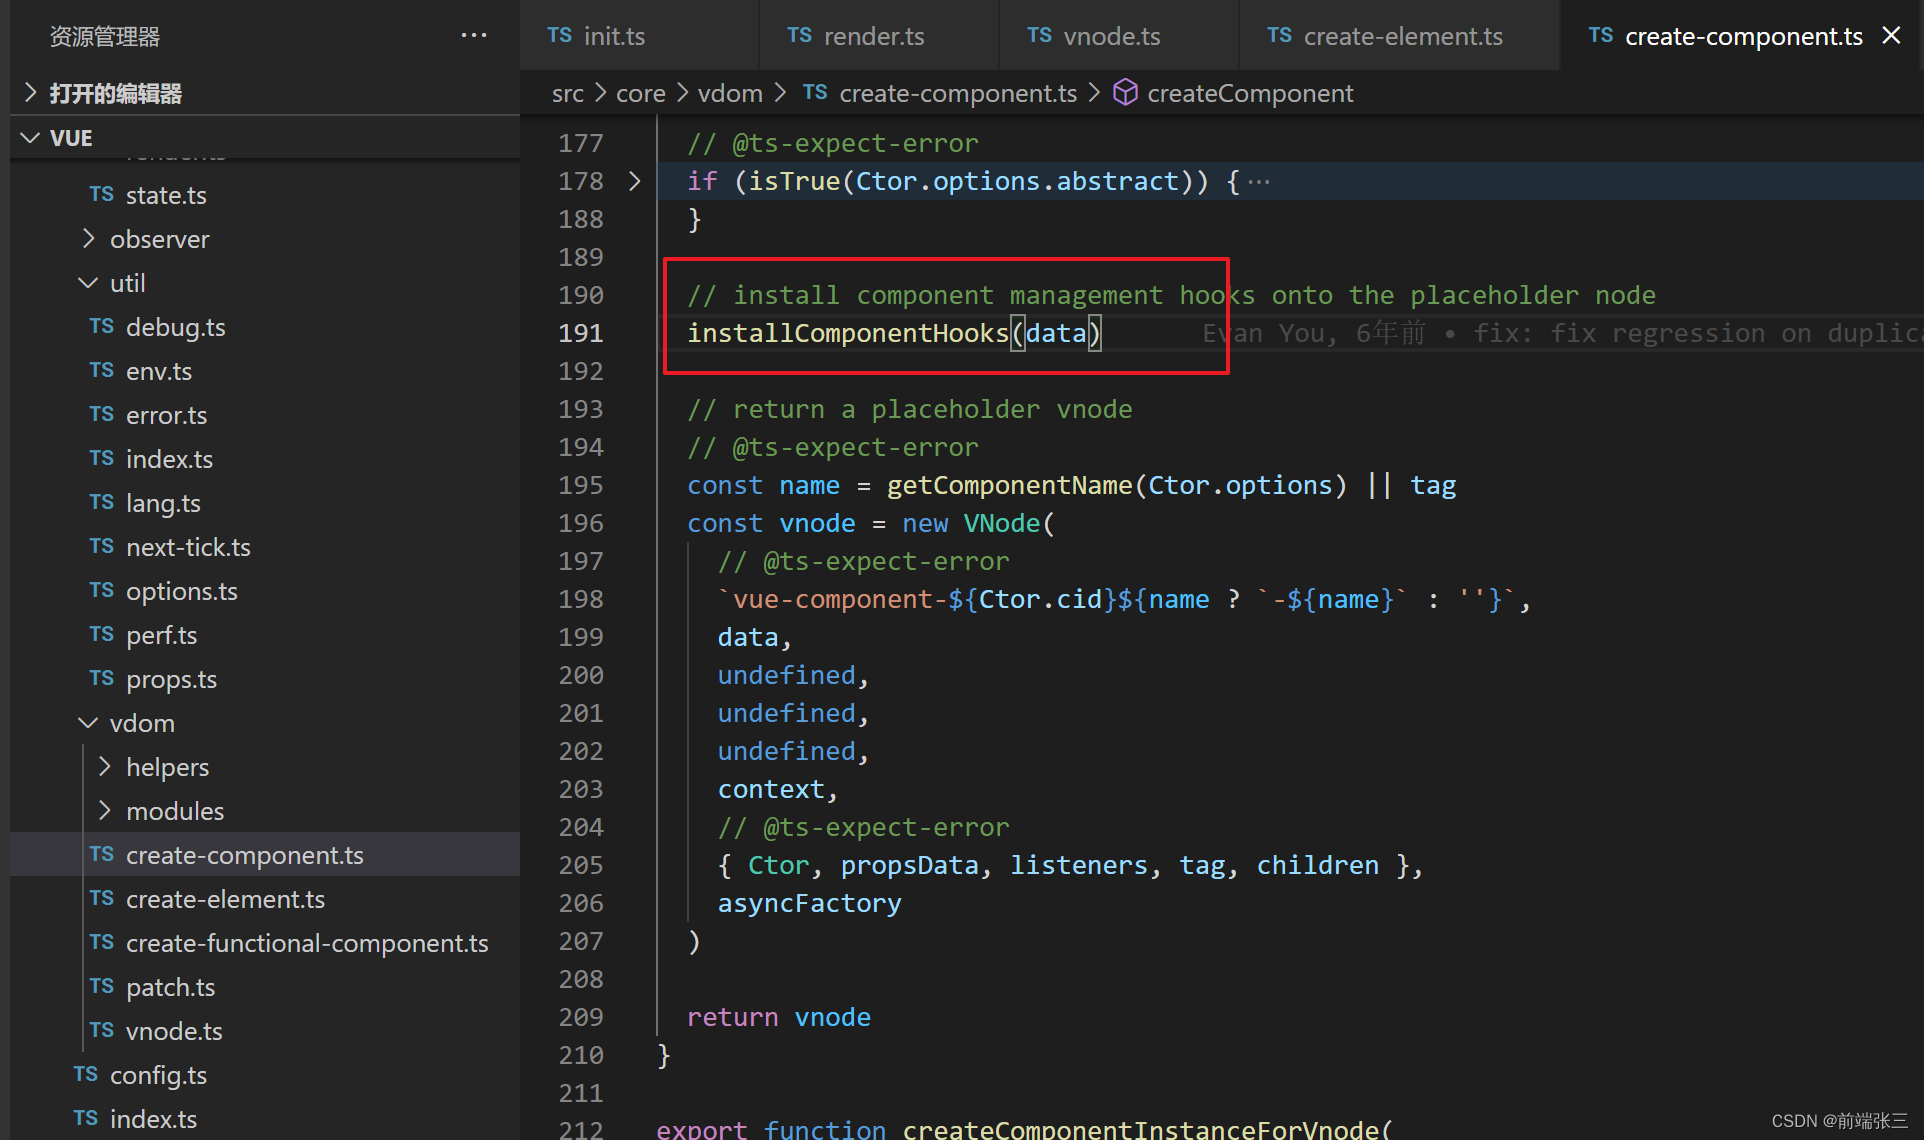This screenshot has width=1924, height=1140.
Task: Click the core breadcrumb segment
Action: [x=640, y=93]
